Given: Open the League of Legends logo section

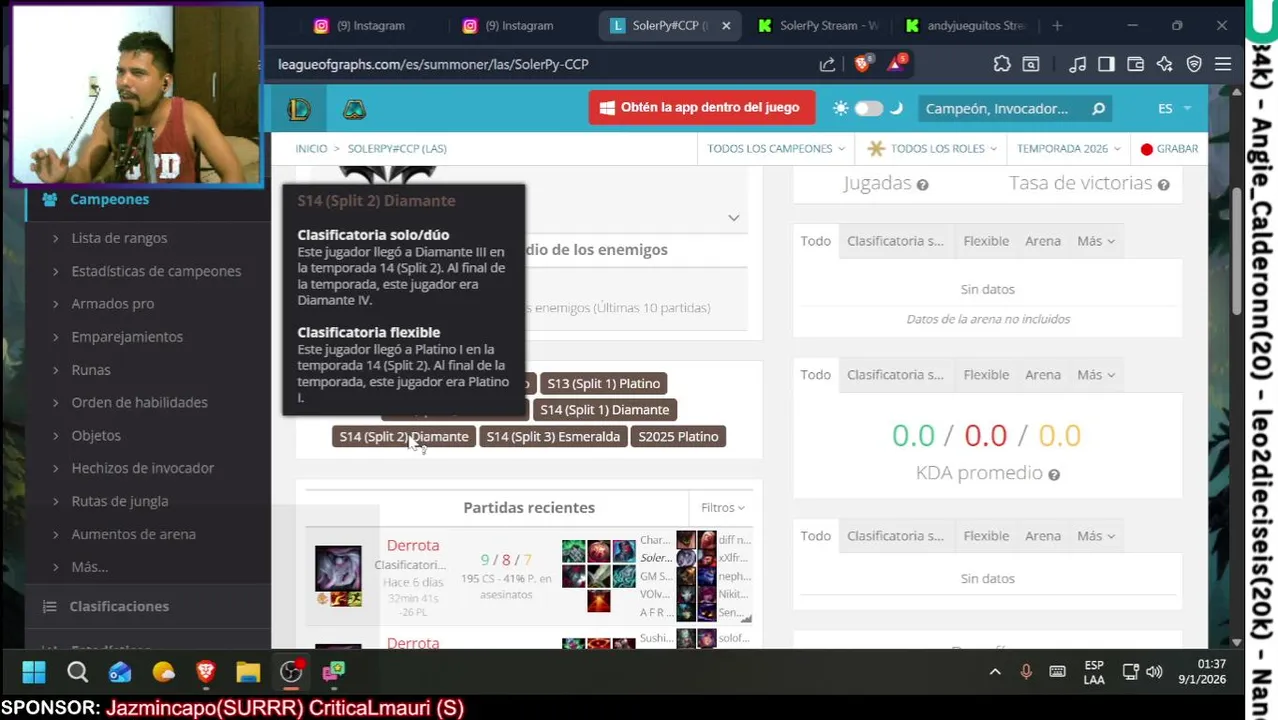Looking at the screenshot, I should tap(299, 109).
